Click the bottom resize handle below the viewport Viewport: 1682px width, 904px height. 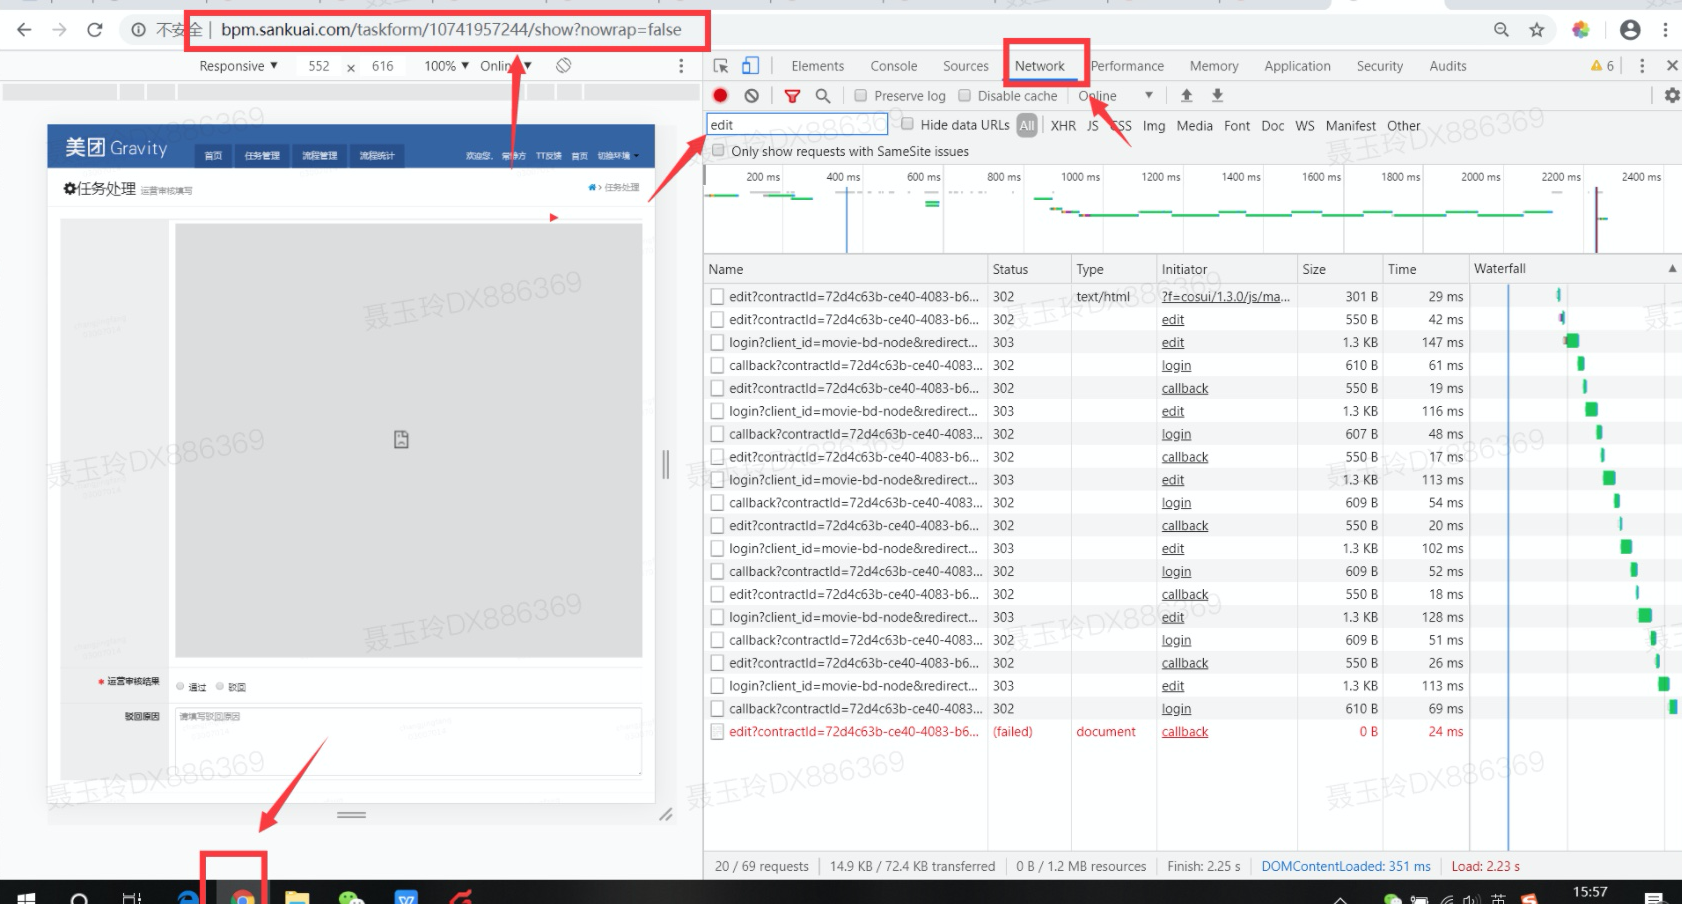tap(351, 814)
